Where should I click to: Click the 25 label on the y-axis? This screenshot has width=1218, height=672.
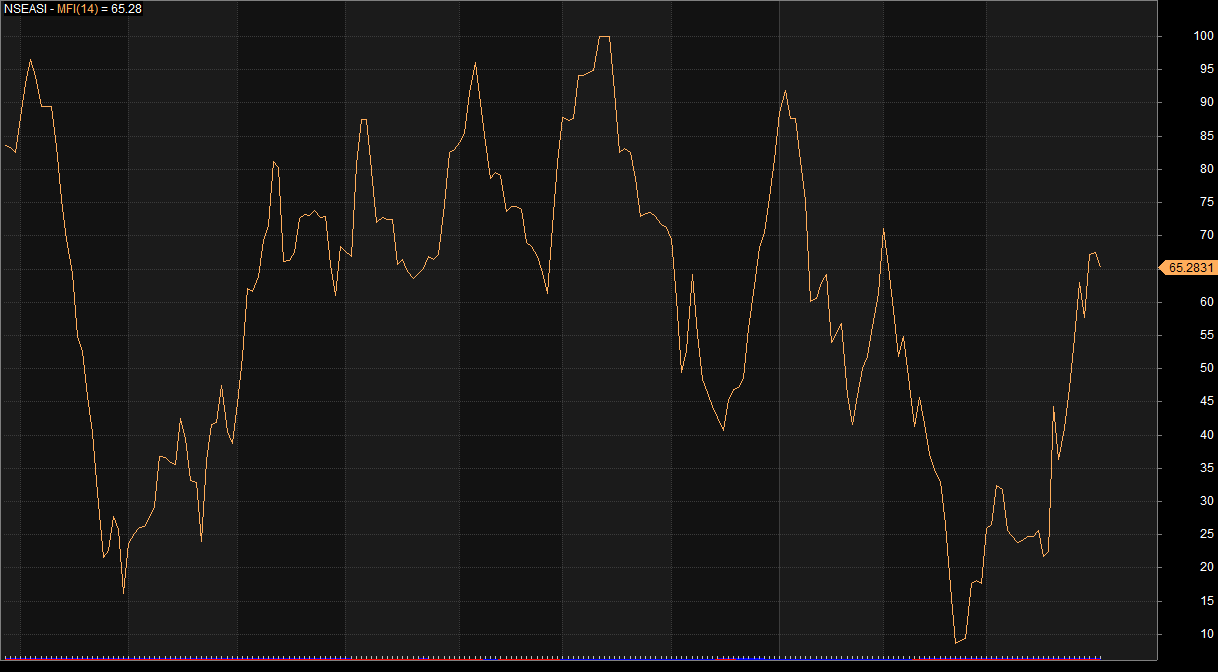click(x=1204, y=535)
